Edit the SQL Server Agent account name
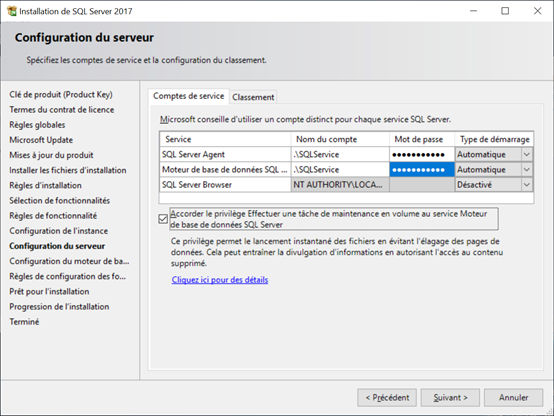 pyautogui.click(x=340, y=154)
